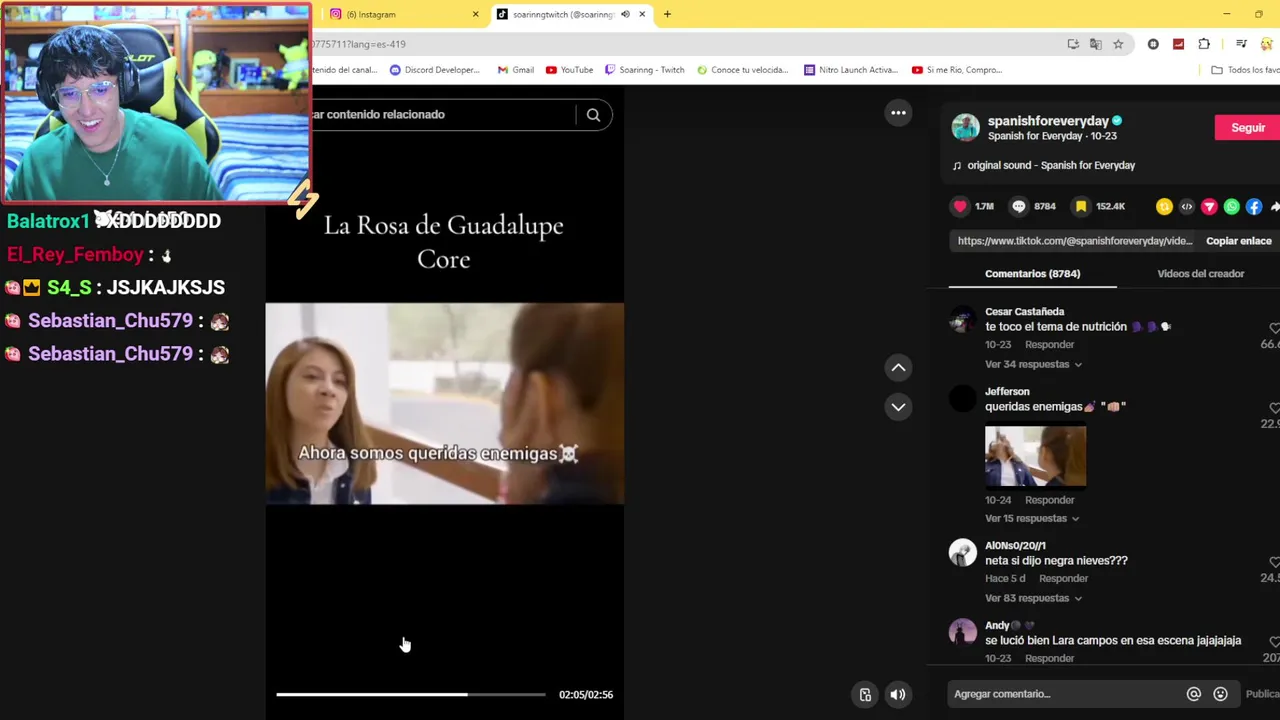Open the Conoce tu velocidad bookmark
1280x720 pixels.
coord(742,70)
